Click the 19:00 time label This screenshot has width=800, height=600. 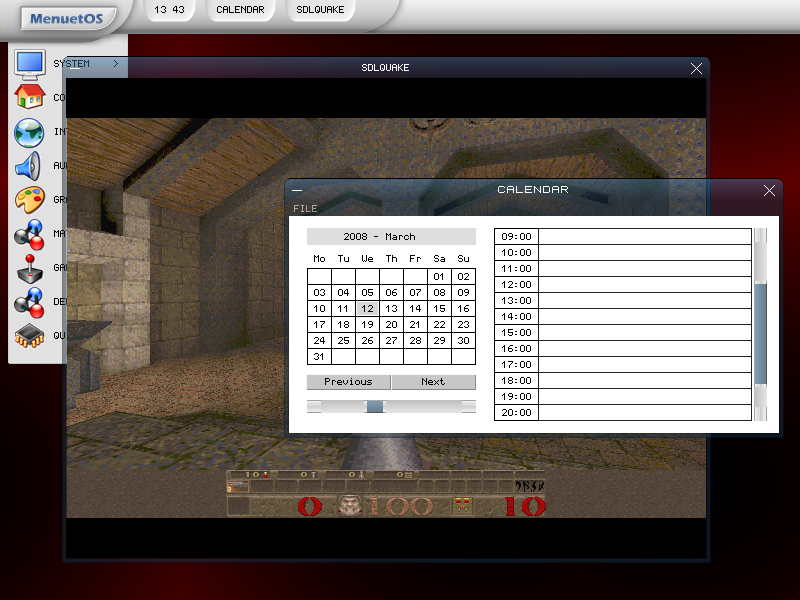[x=516, y=396]
